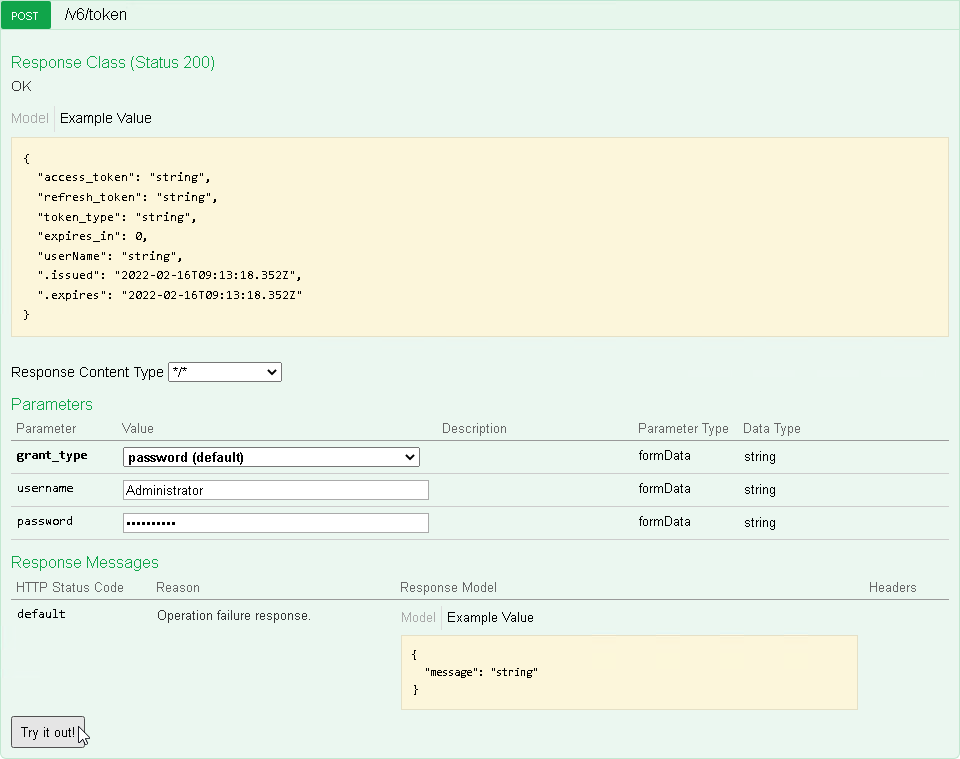Click the username input field
960x759 pixels.
[276, 490]
